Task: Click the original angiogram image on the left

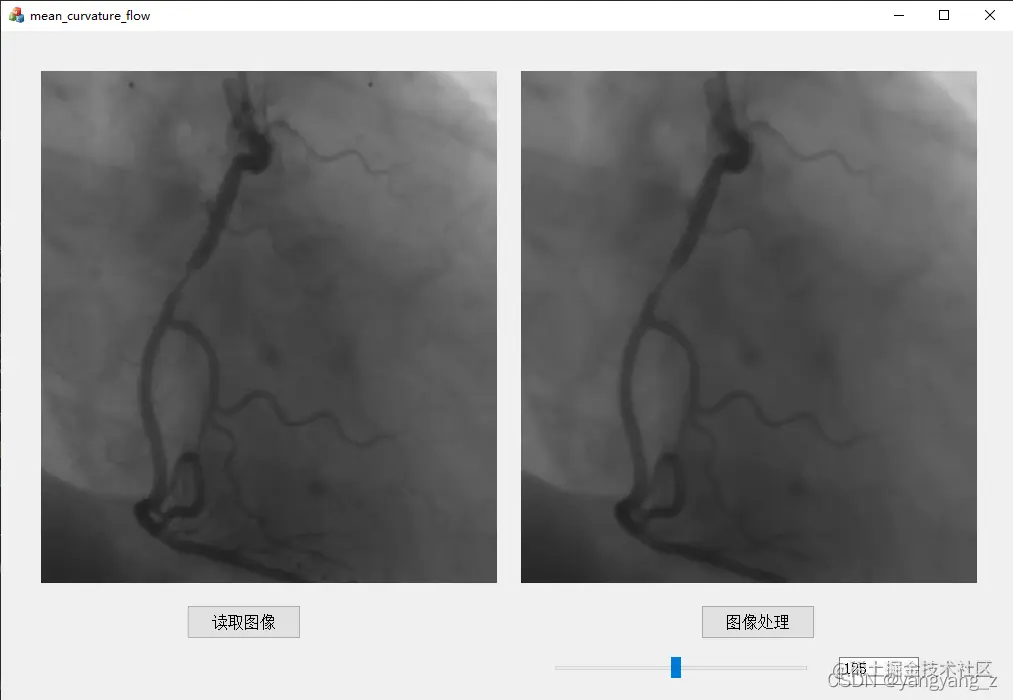Action: [x=269, y=327]
